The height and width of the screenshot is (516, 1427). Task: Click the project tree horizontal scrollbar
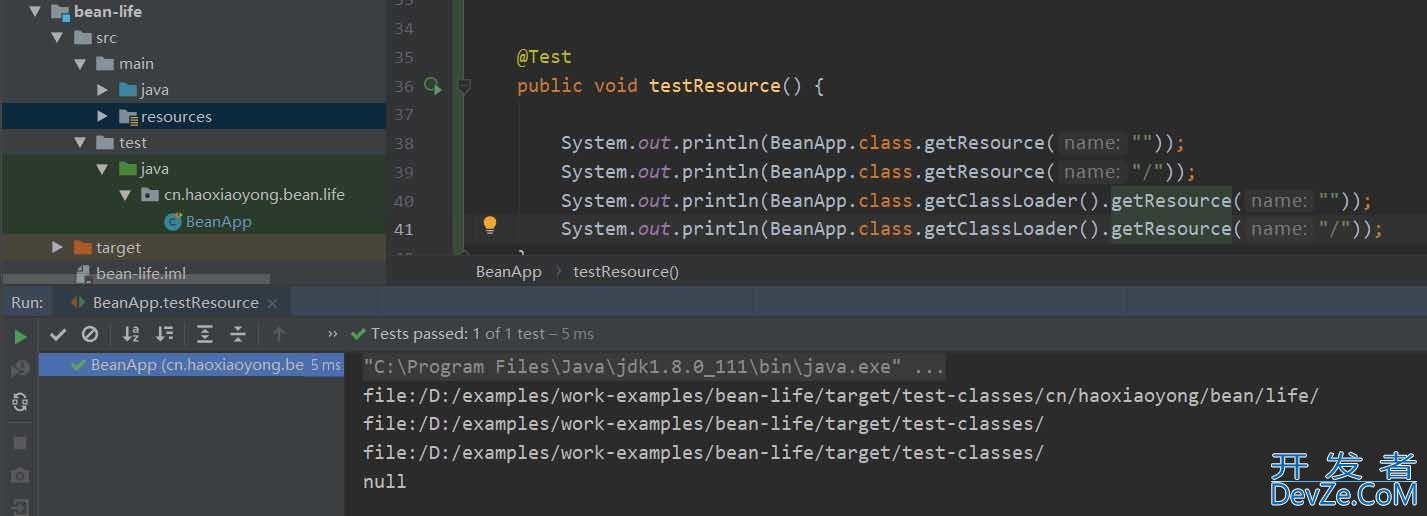tap(135, 281)
